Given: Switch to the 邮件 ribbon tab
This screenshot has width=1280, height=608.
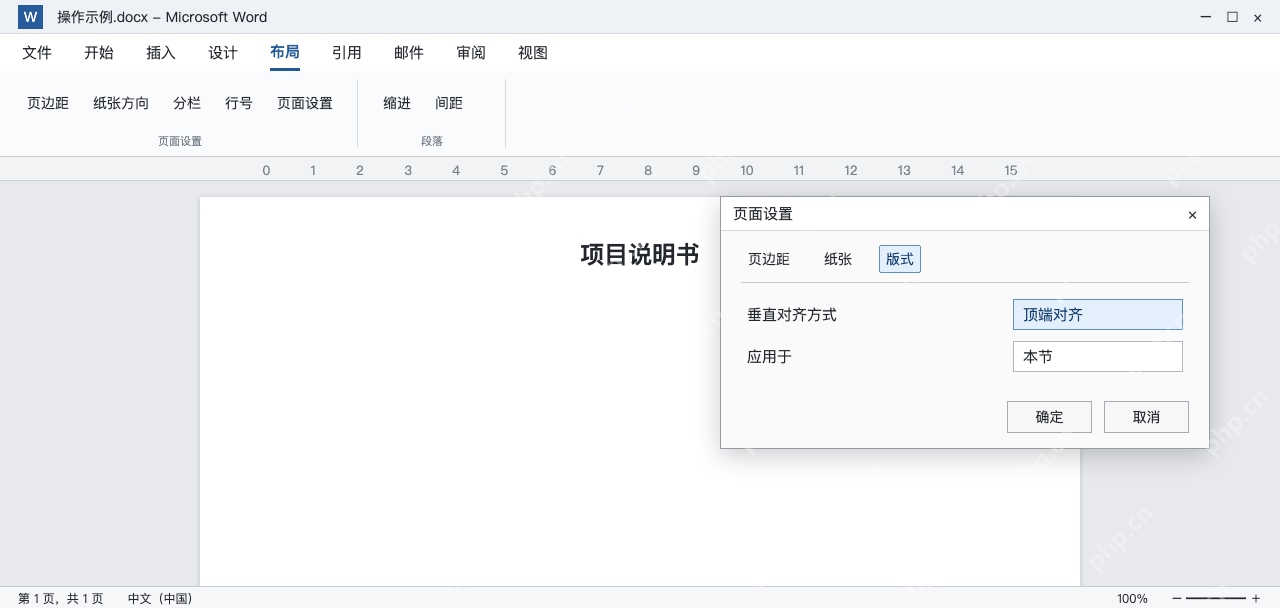Looking at the screenshot, I should click(x=409, y=53).
